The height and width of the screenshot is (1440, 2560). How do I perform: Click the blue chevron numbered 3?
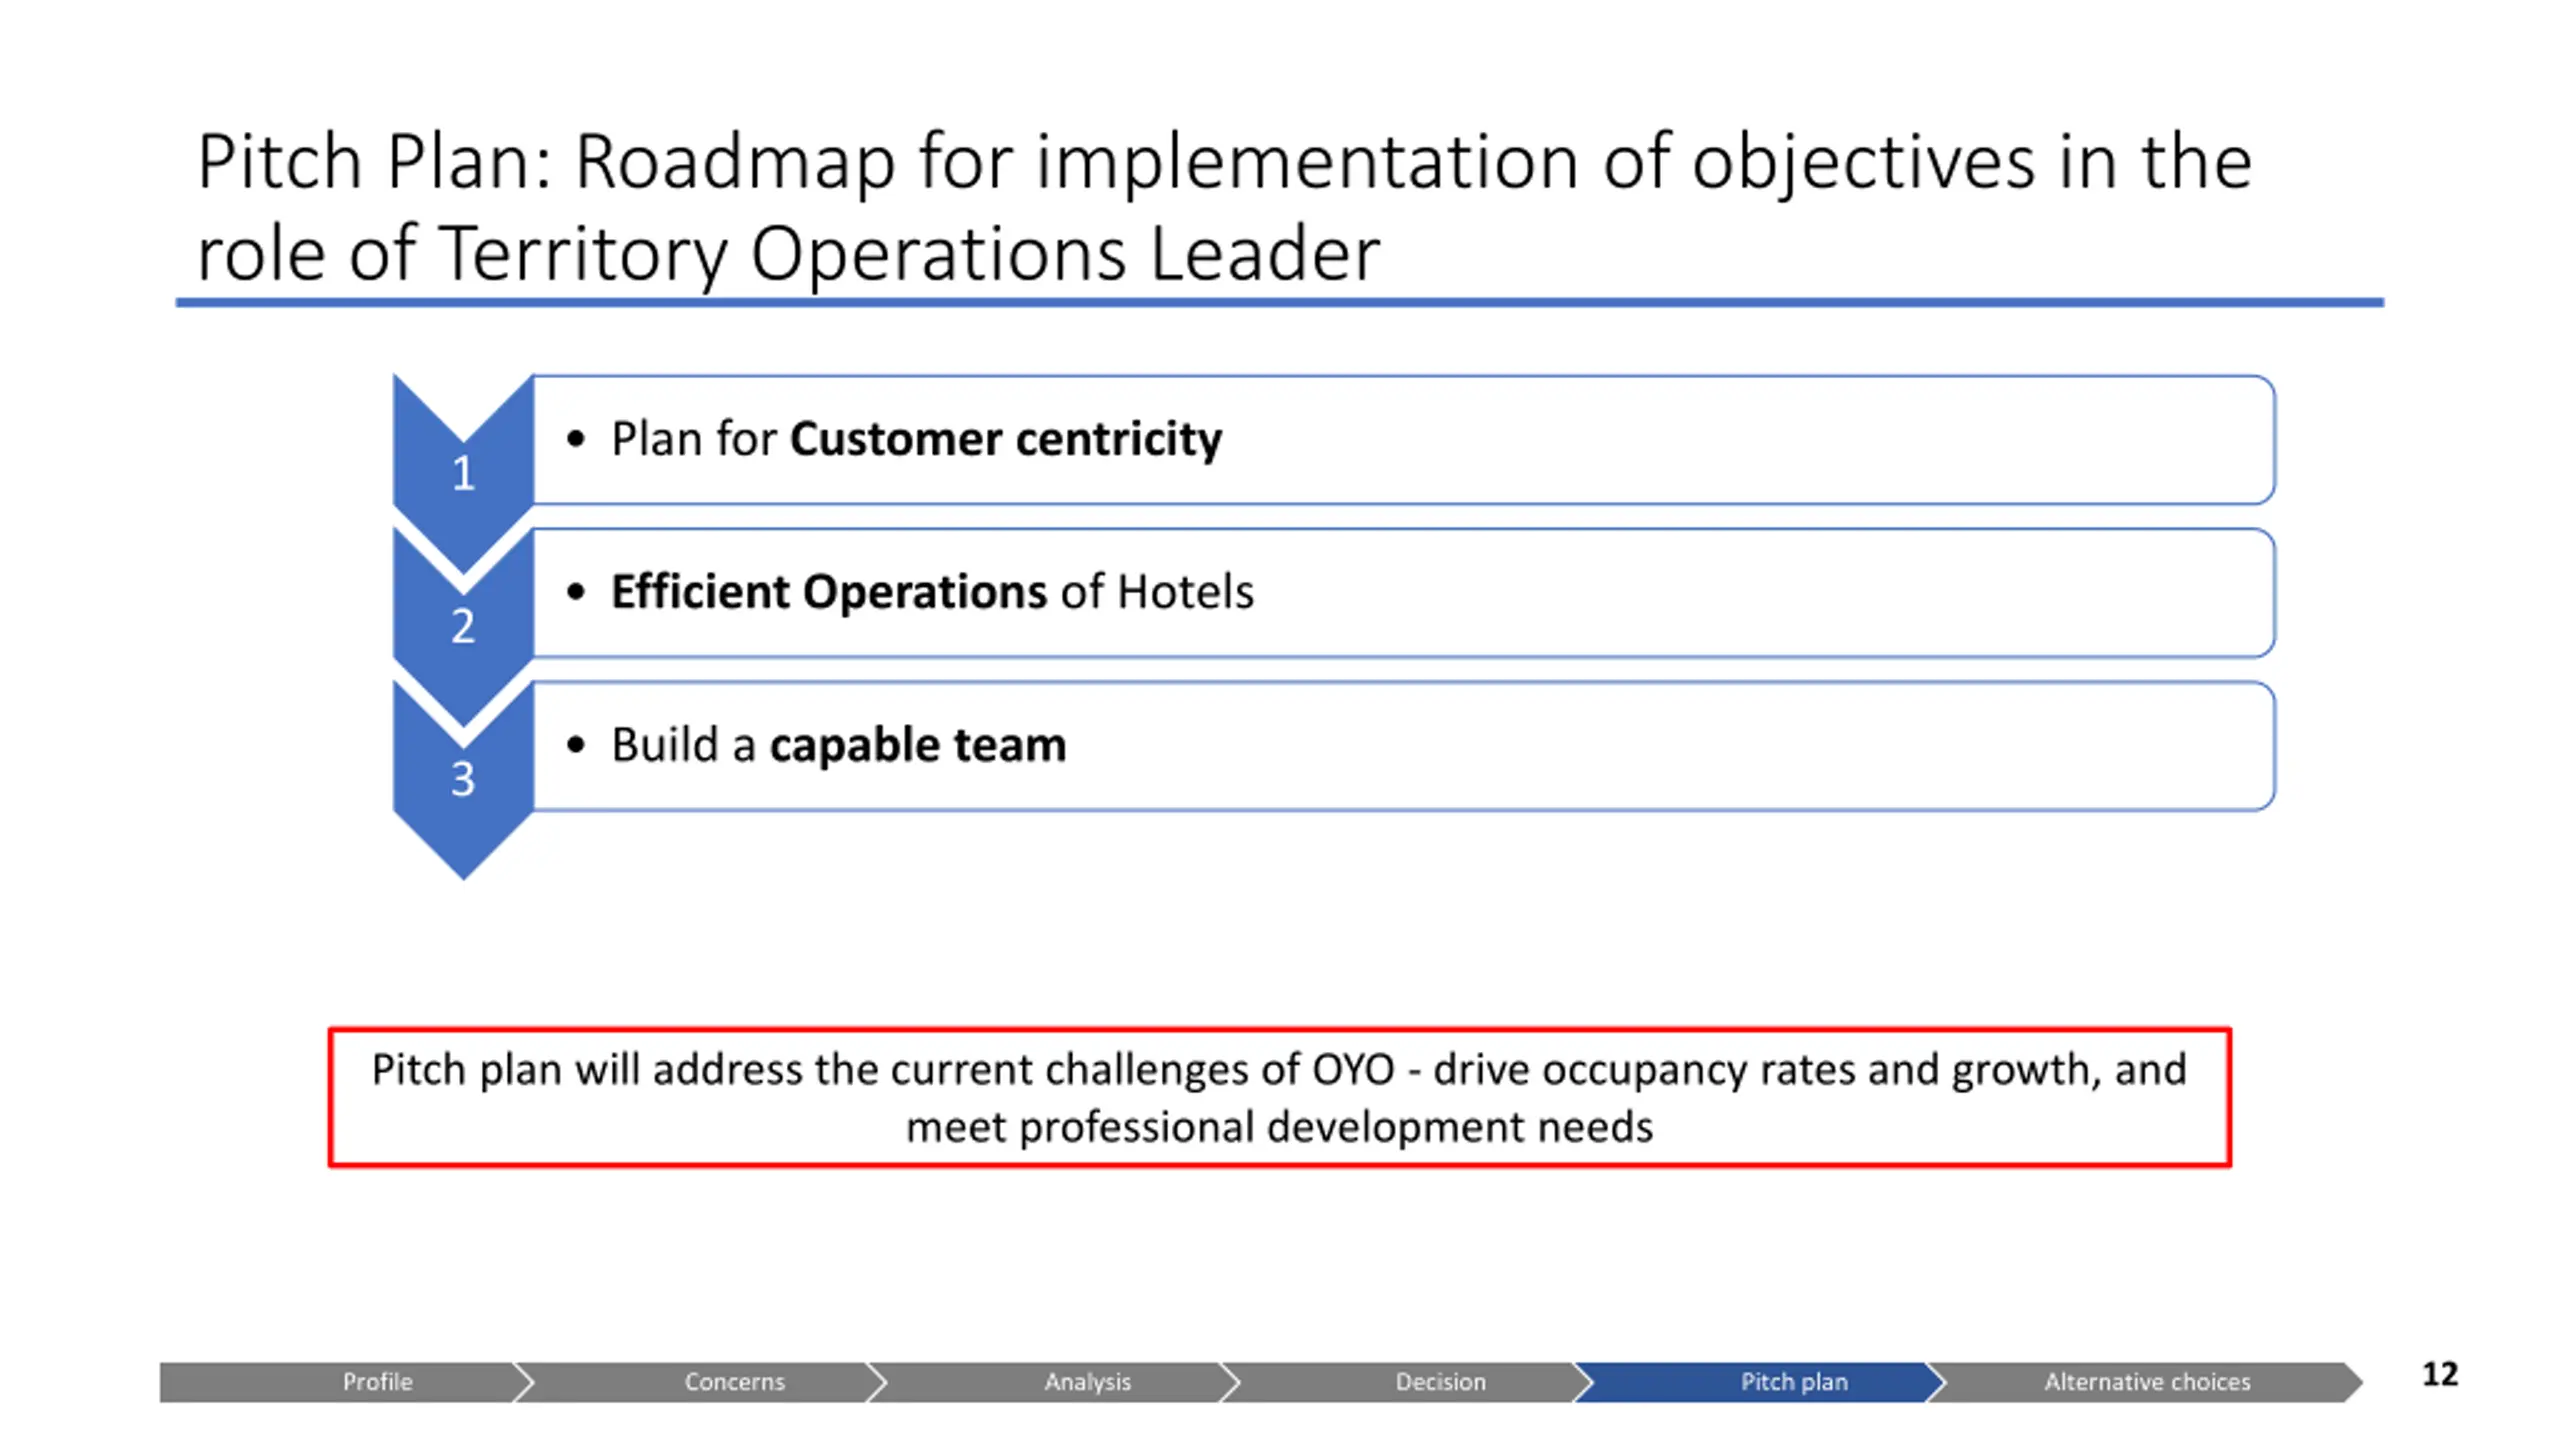pyautogui.click(x=463, y=778)
